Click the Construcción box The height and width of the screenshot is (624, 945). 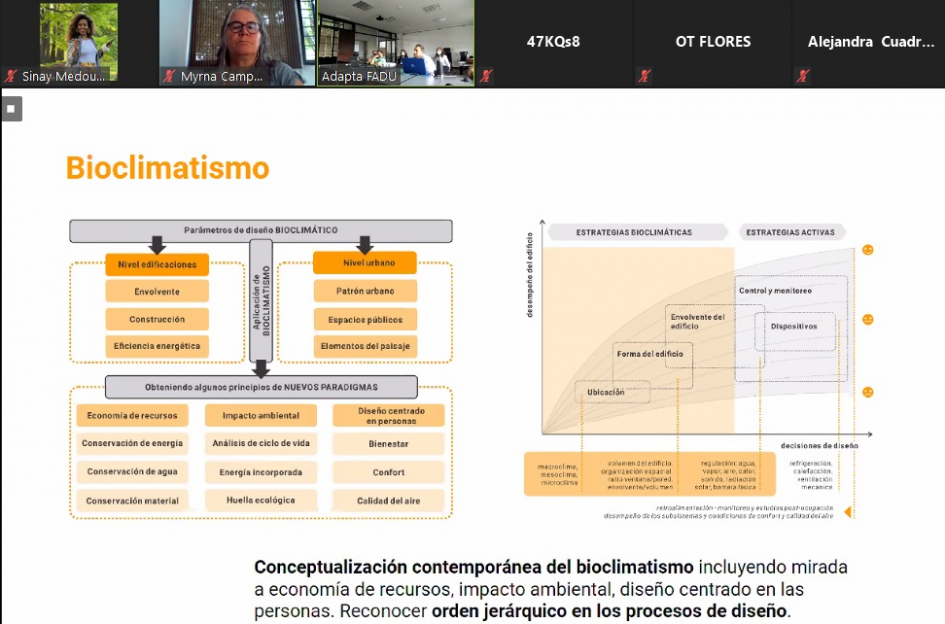[x=157, y=319]
